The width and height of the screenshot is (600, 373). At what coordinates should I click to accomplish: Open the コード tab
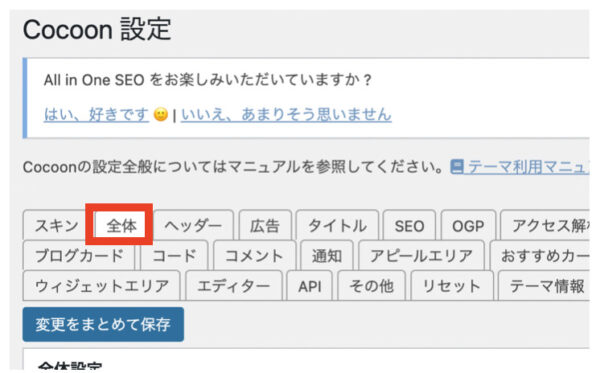point(174,255)
